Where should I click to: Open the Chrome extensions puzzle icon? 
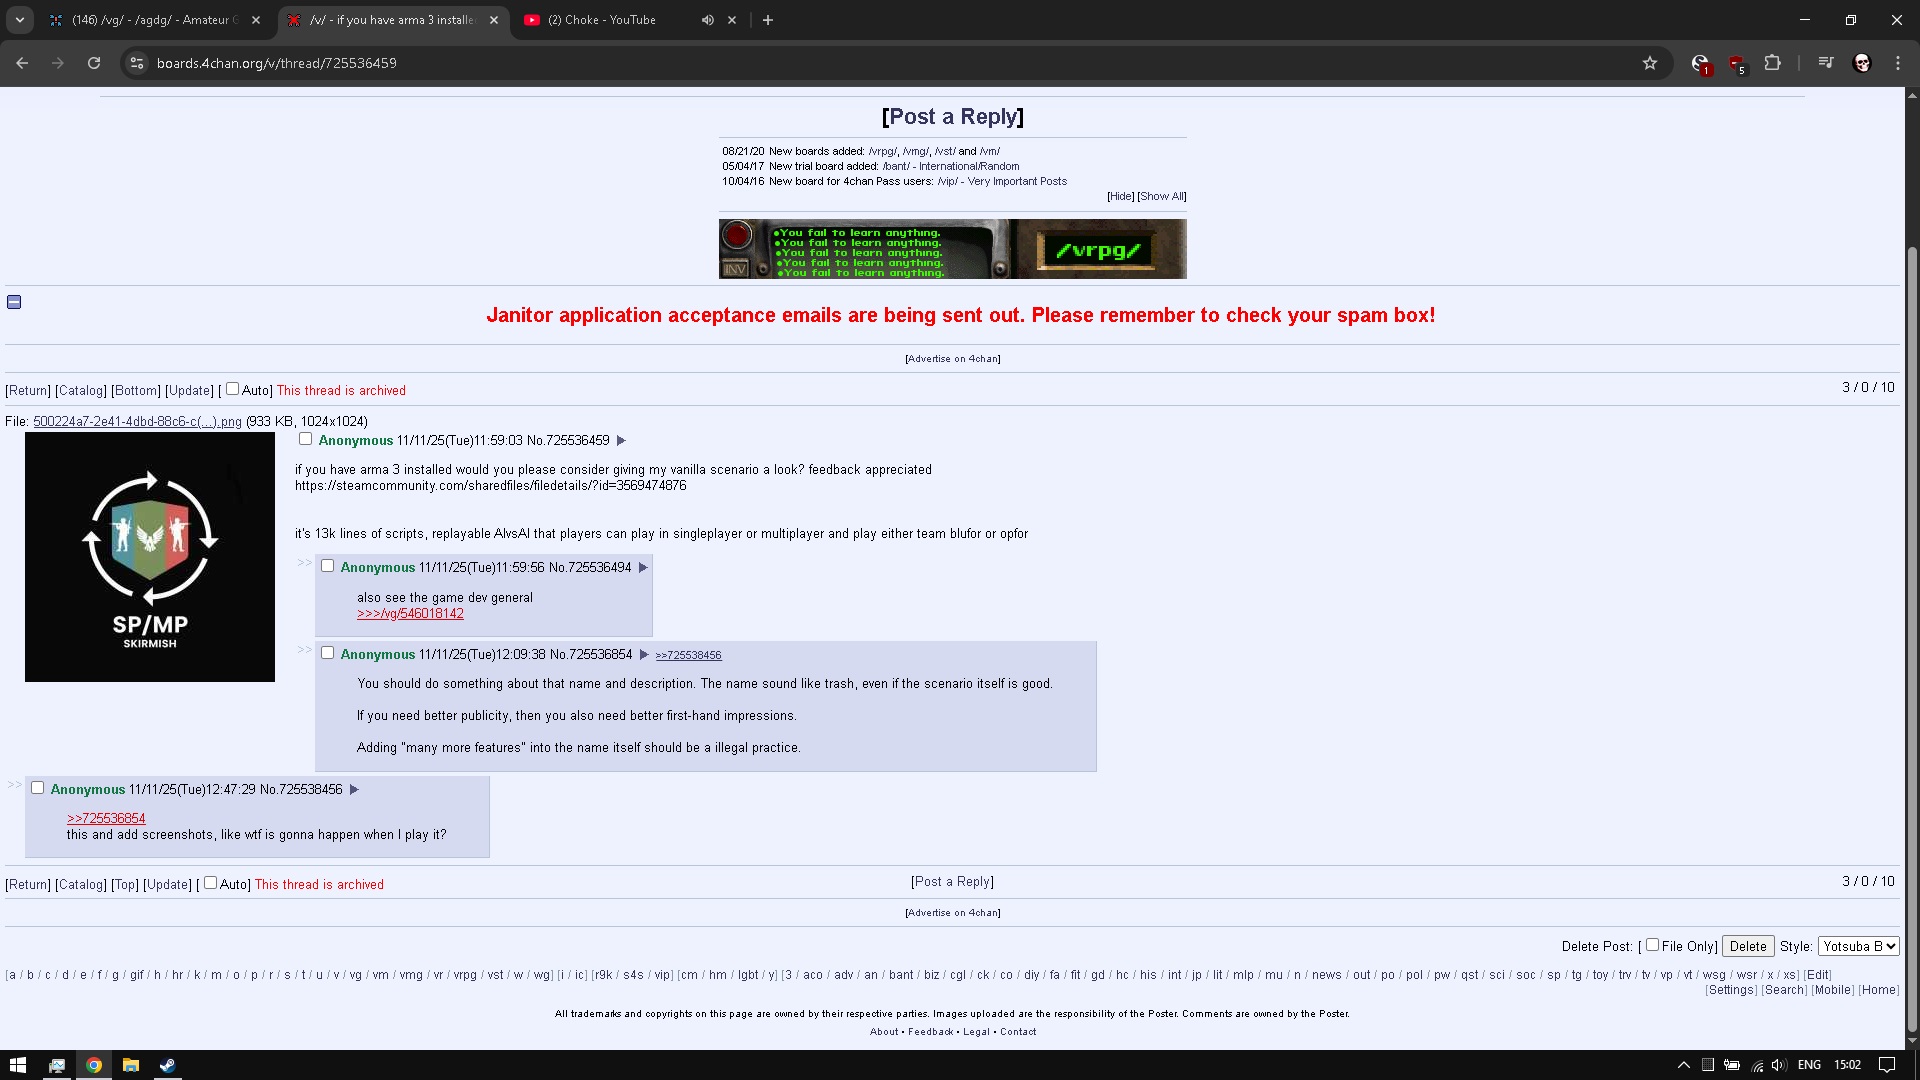tap(1772, 63)
